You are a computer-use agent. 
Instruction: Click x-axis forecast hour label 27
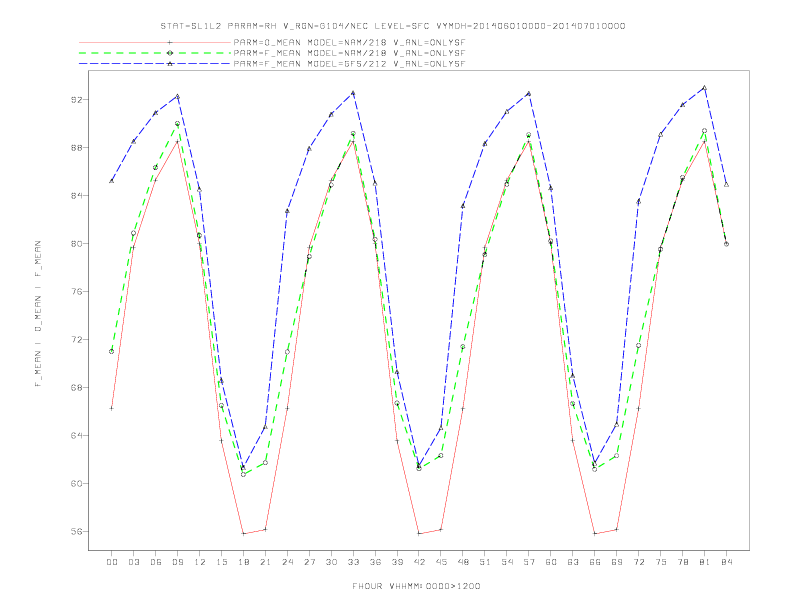click(x=309, y=562)
